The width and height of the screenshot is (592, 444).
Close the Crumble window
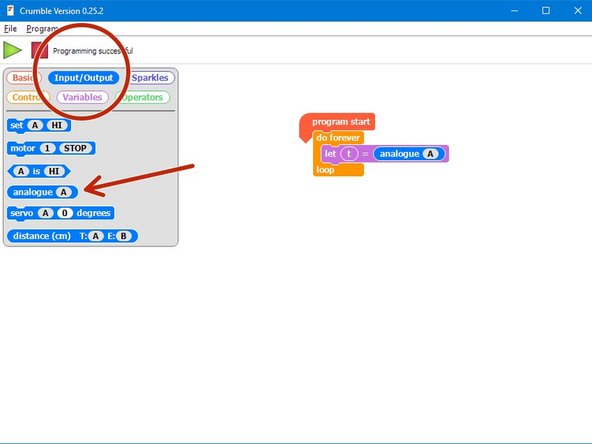pyautogui.click(x=578, y=11)
